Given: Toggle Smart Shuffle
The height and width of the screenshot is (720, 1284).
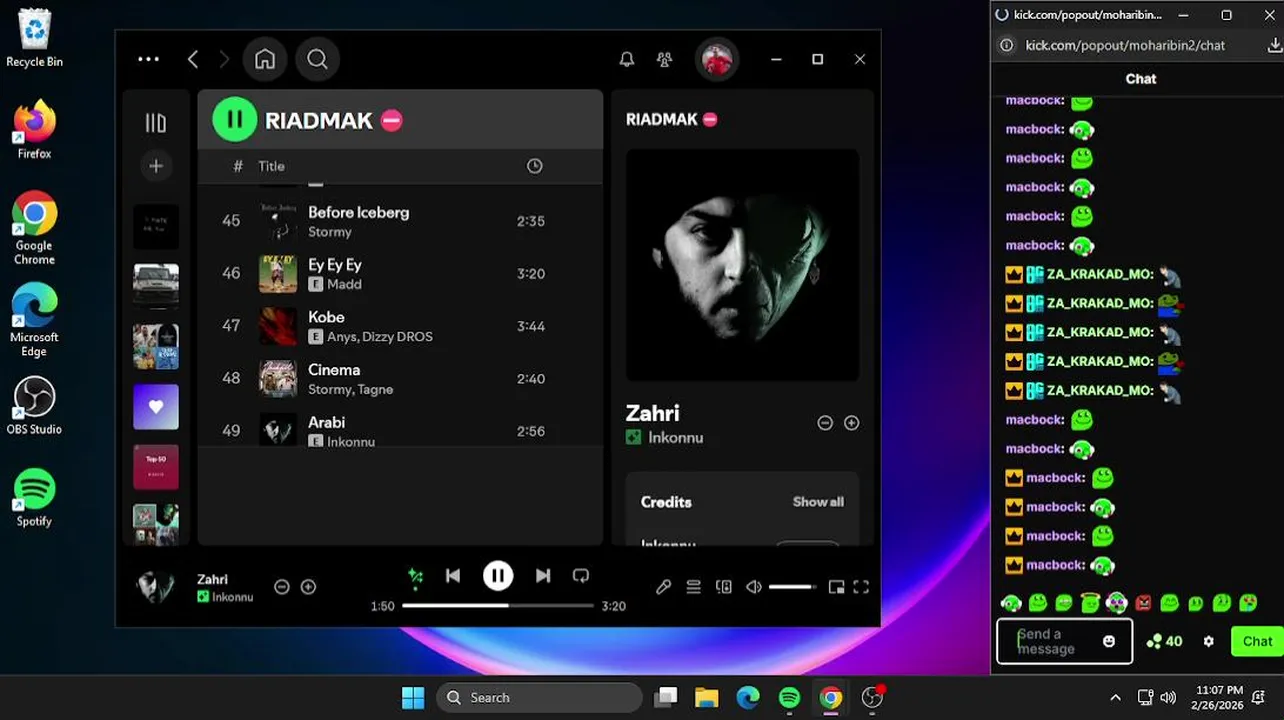Looking at the screenshot, I should tap(415, 576).
